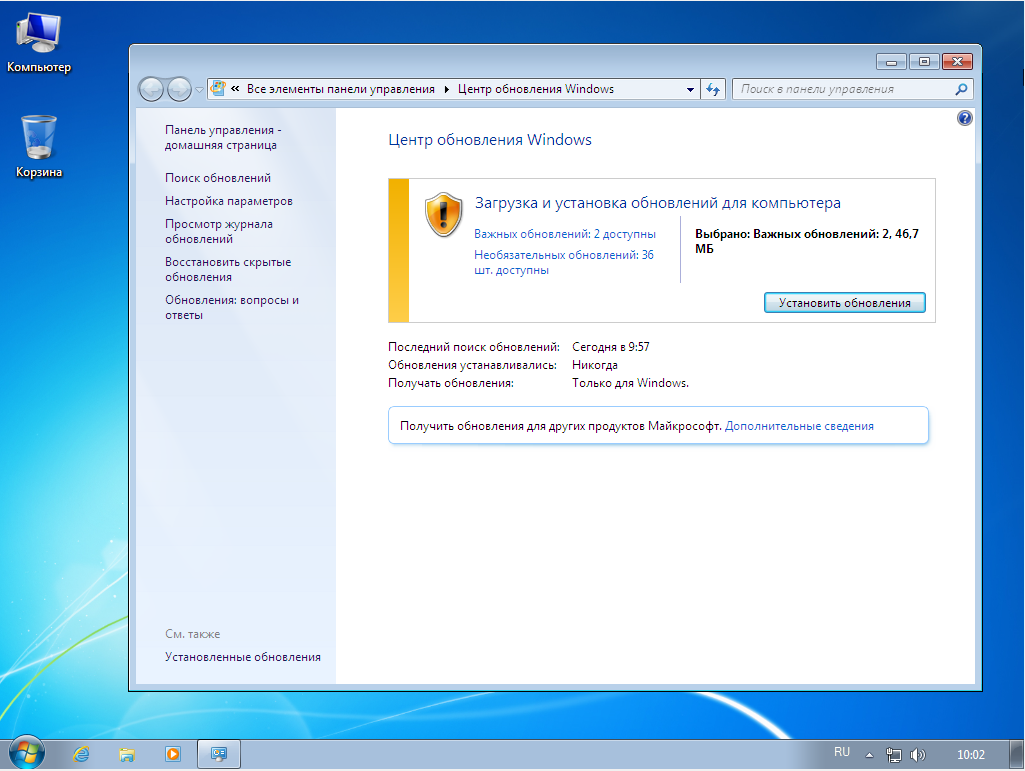This screenshot has height=771, width=1025.
Task: Open Панель управления - домашняя страница link
Action: click(223, 137)
